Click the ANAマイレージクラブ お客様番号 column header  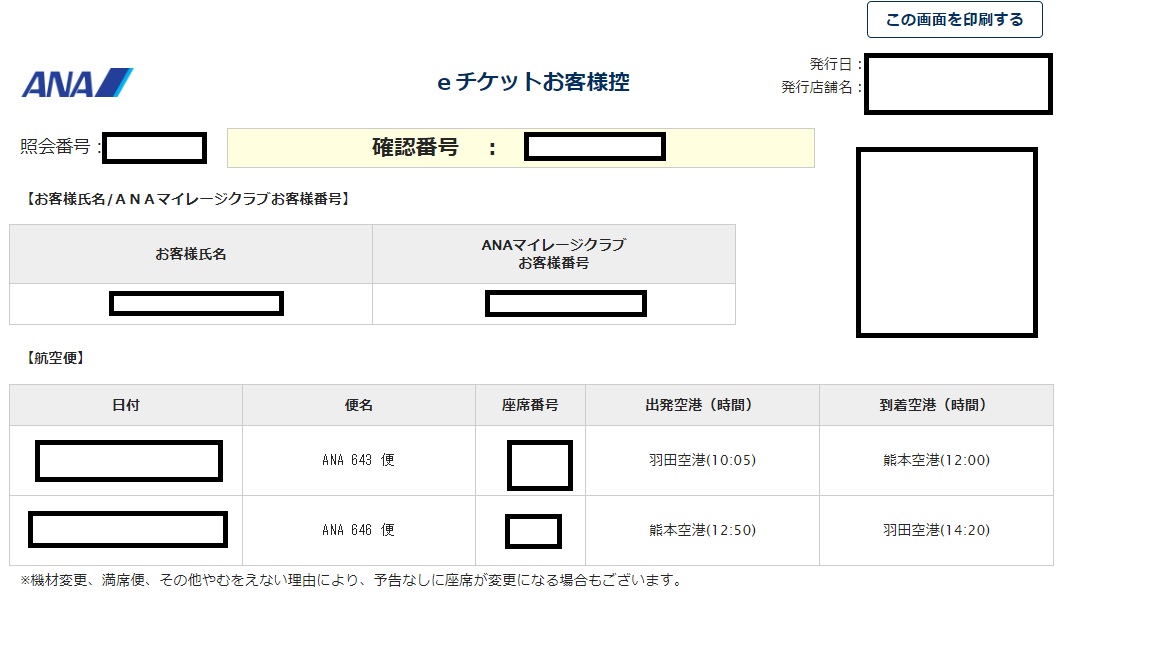click(x=553, y=254)
